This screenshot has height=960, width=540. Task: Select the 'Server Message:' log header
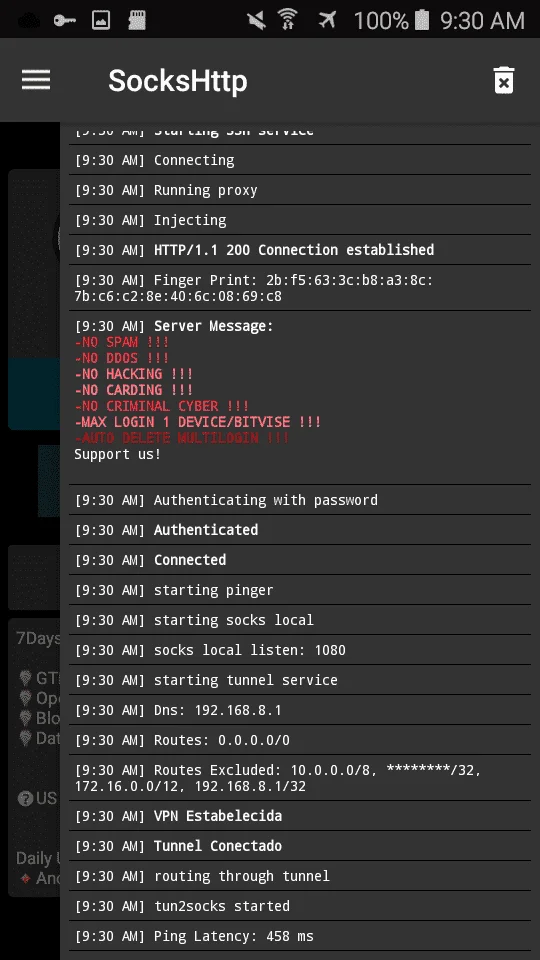[213, 326]
